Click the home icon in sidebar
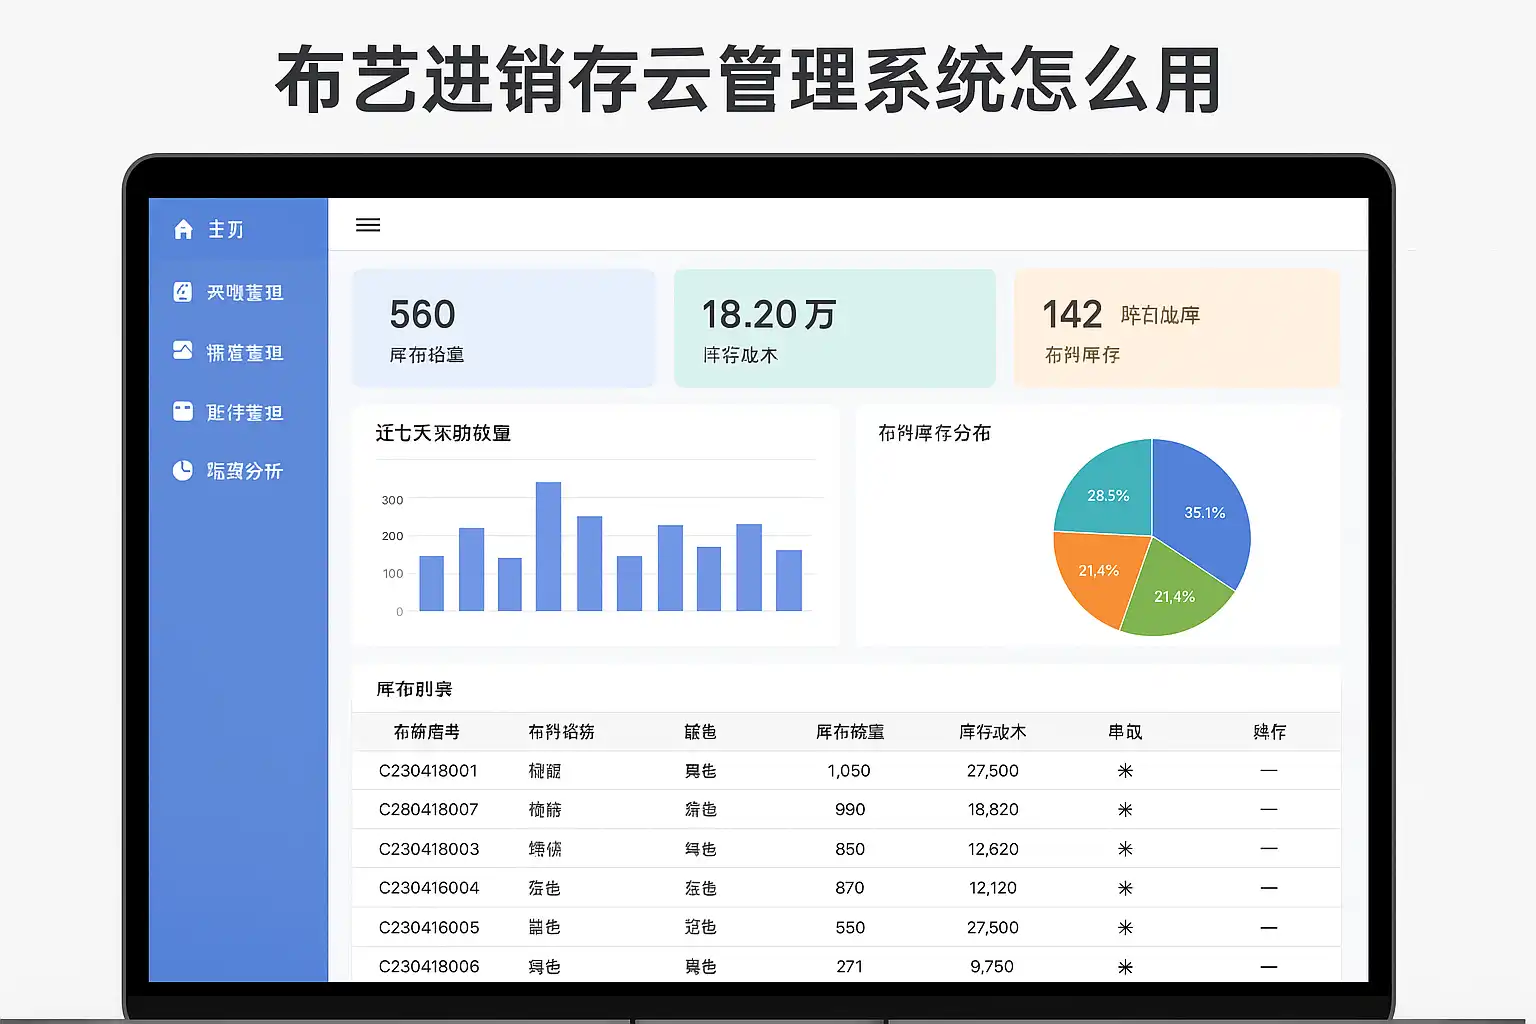 [183, 230]
